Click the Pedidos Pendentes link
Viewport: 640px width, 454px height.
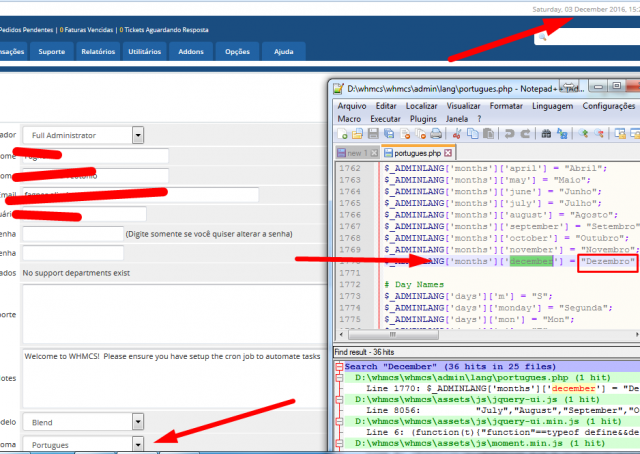point(27,30)
